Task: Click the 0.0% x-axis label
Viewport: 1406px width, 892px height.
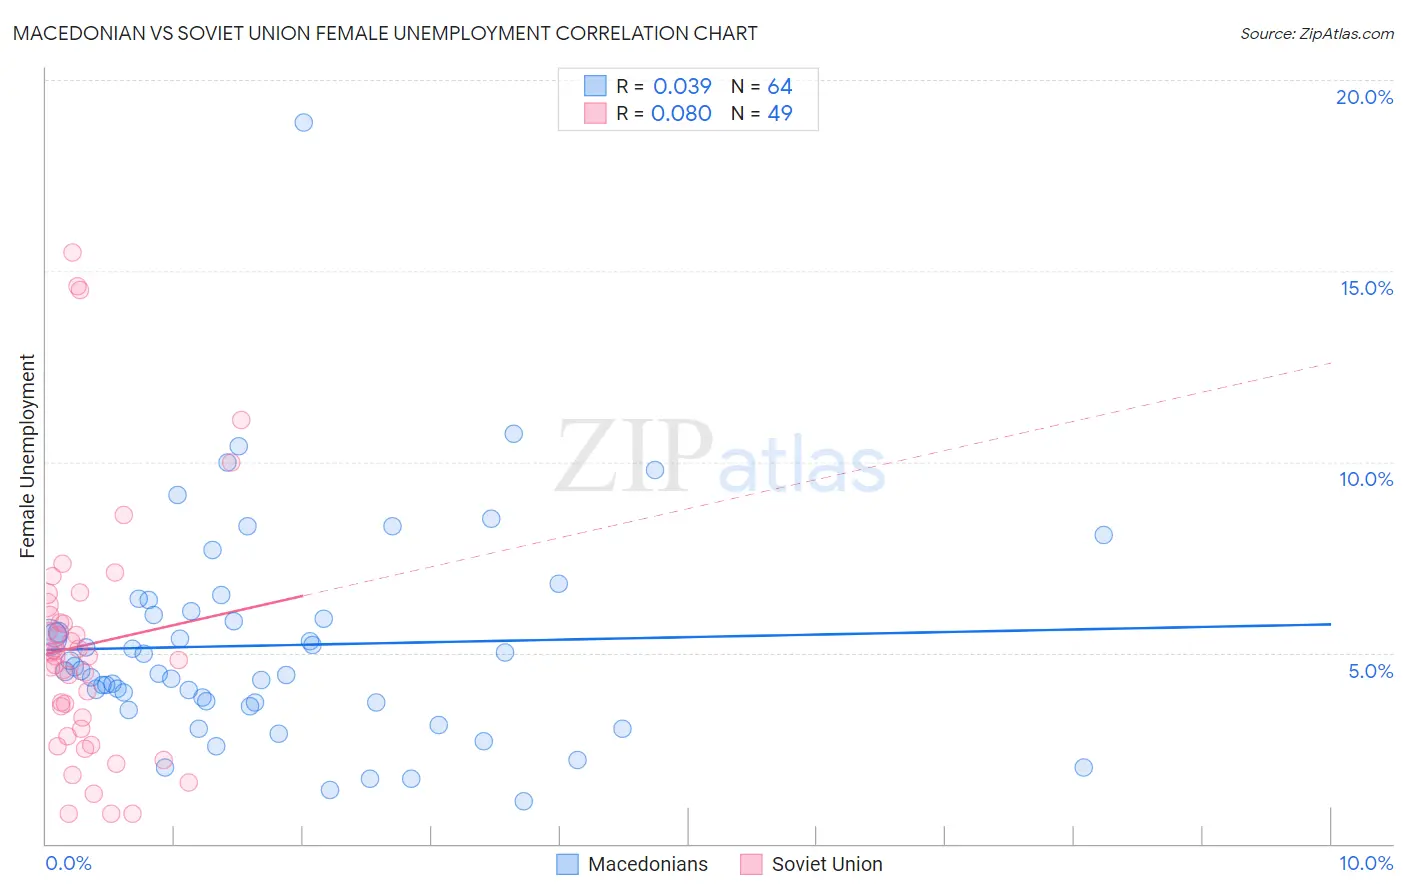Action: [x=68, y=863]
